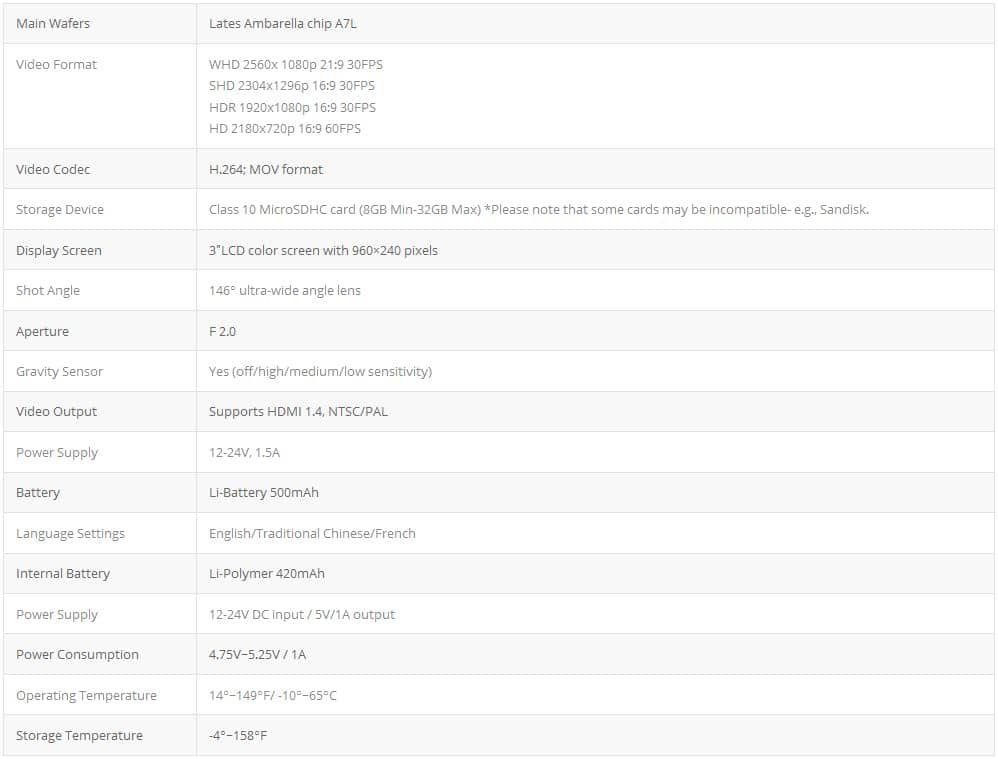This screenshot has height=759, width=998.
Task: Click the F 2.0 aperture value
Action: (x=222, y=331)
